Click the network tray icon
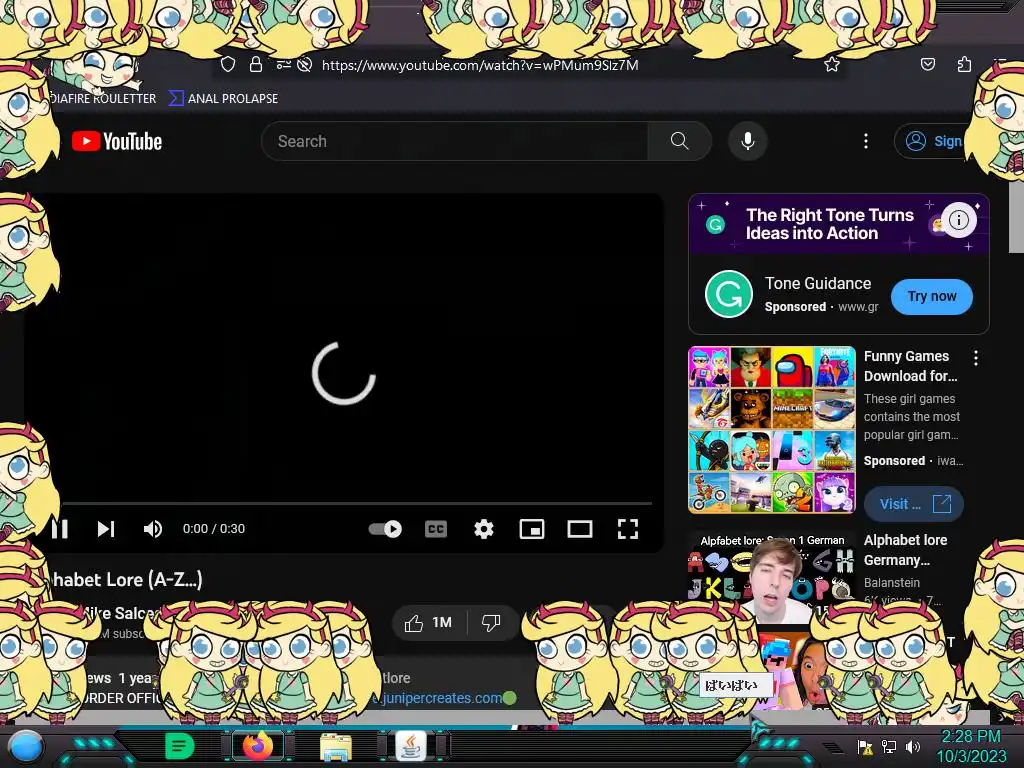Viewport: 1024px width, 768px height. (889, 747)
